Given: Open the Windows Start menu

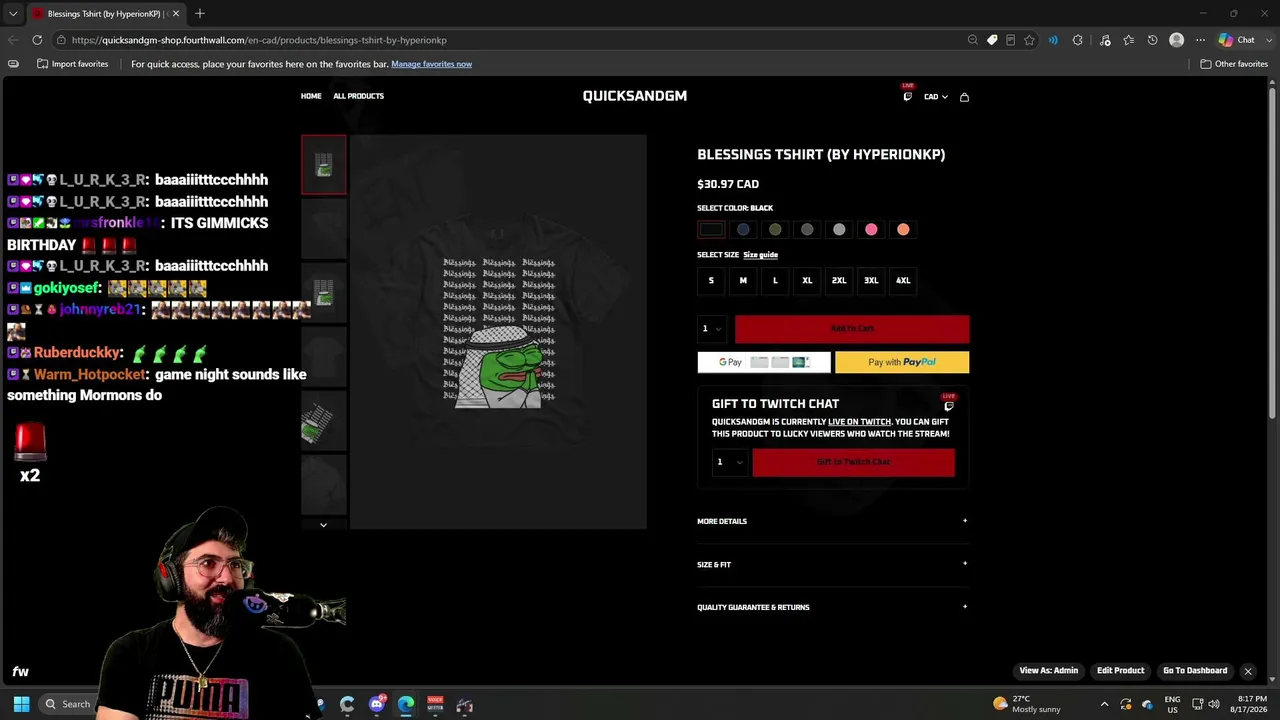Looking at the screenshot, I should (x=21, y=704).
